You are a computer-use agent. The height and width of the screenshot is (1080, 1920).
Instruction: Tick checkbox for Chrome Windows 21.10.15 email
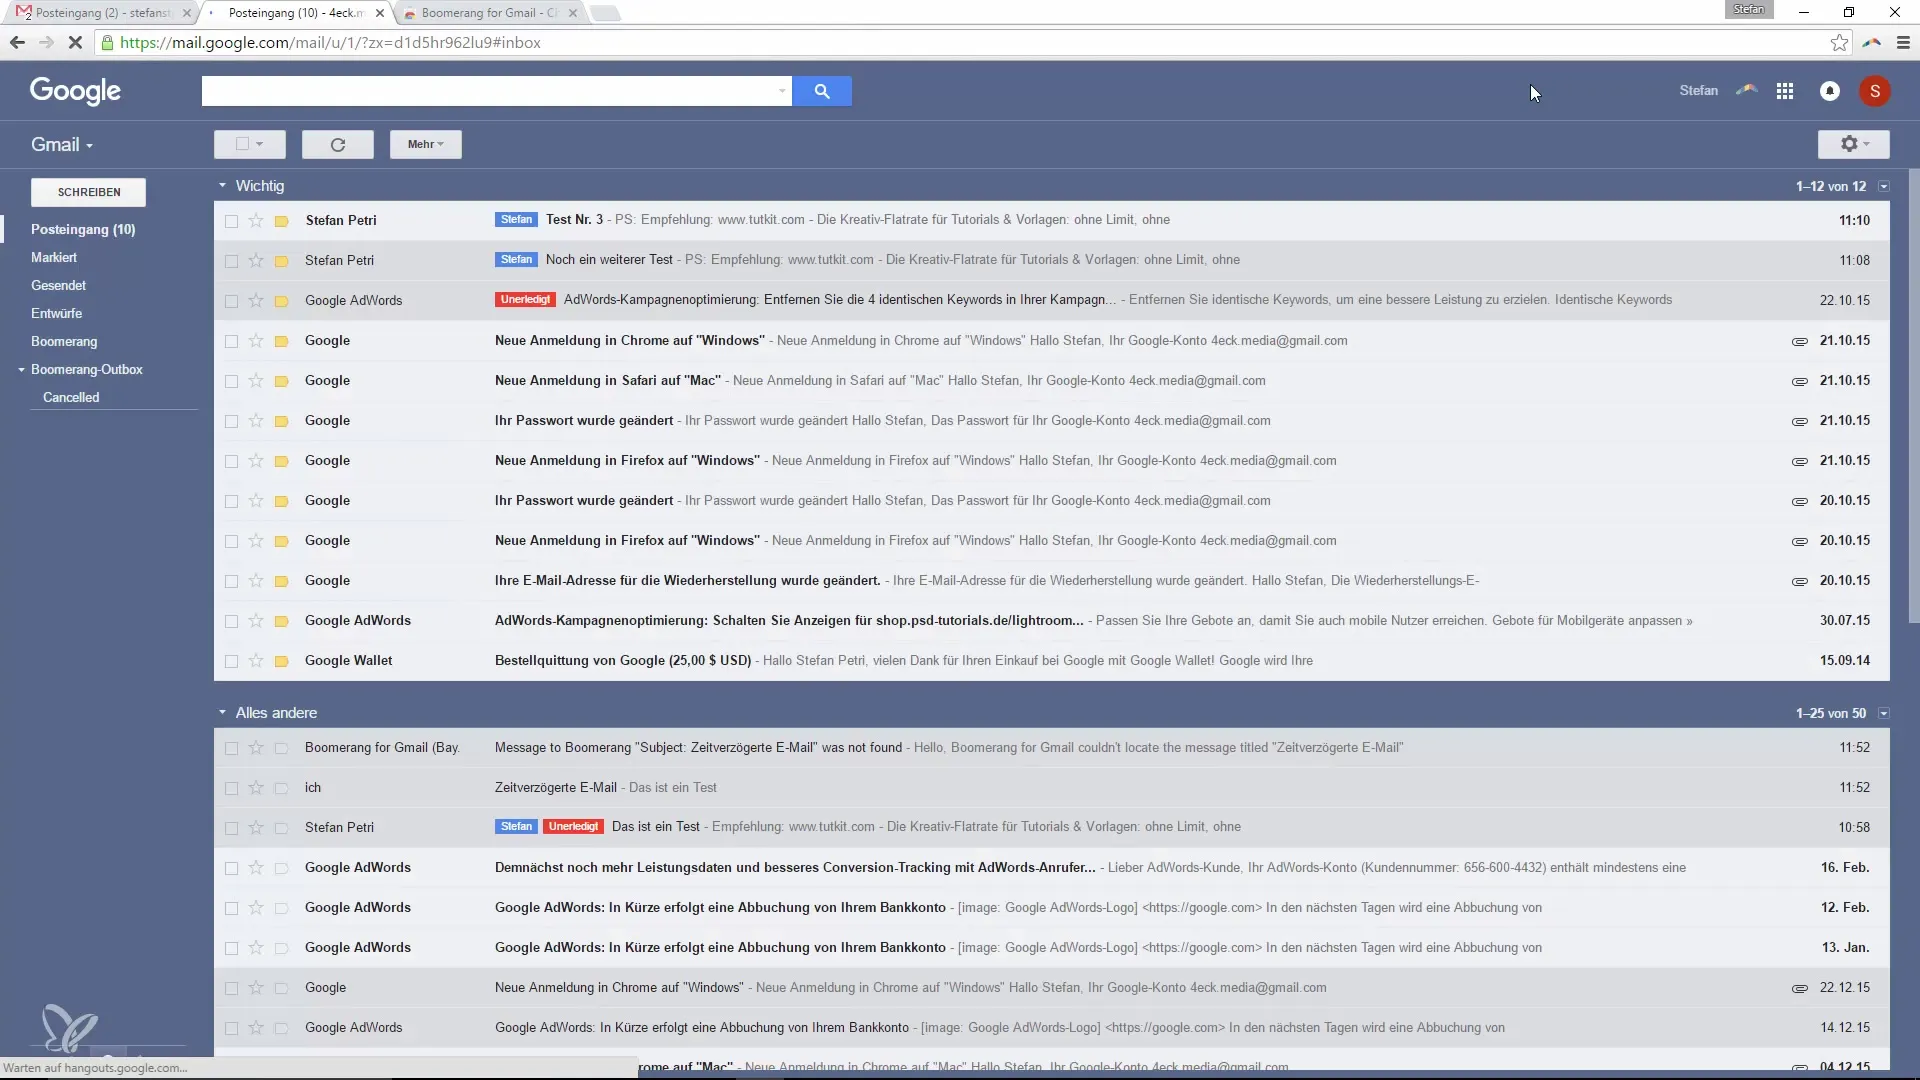click(x=231, y=341)
